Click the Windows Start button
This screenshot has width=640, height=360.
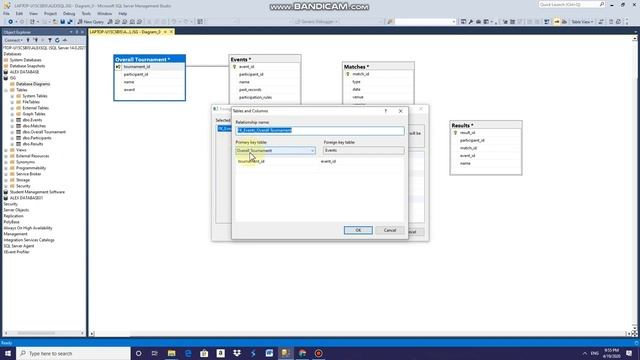(x=8, y=353)
